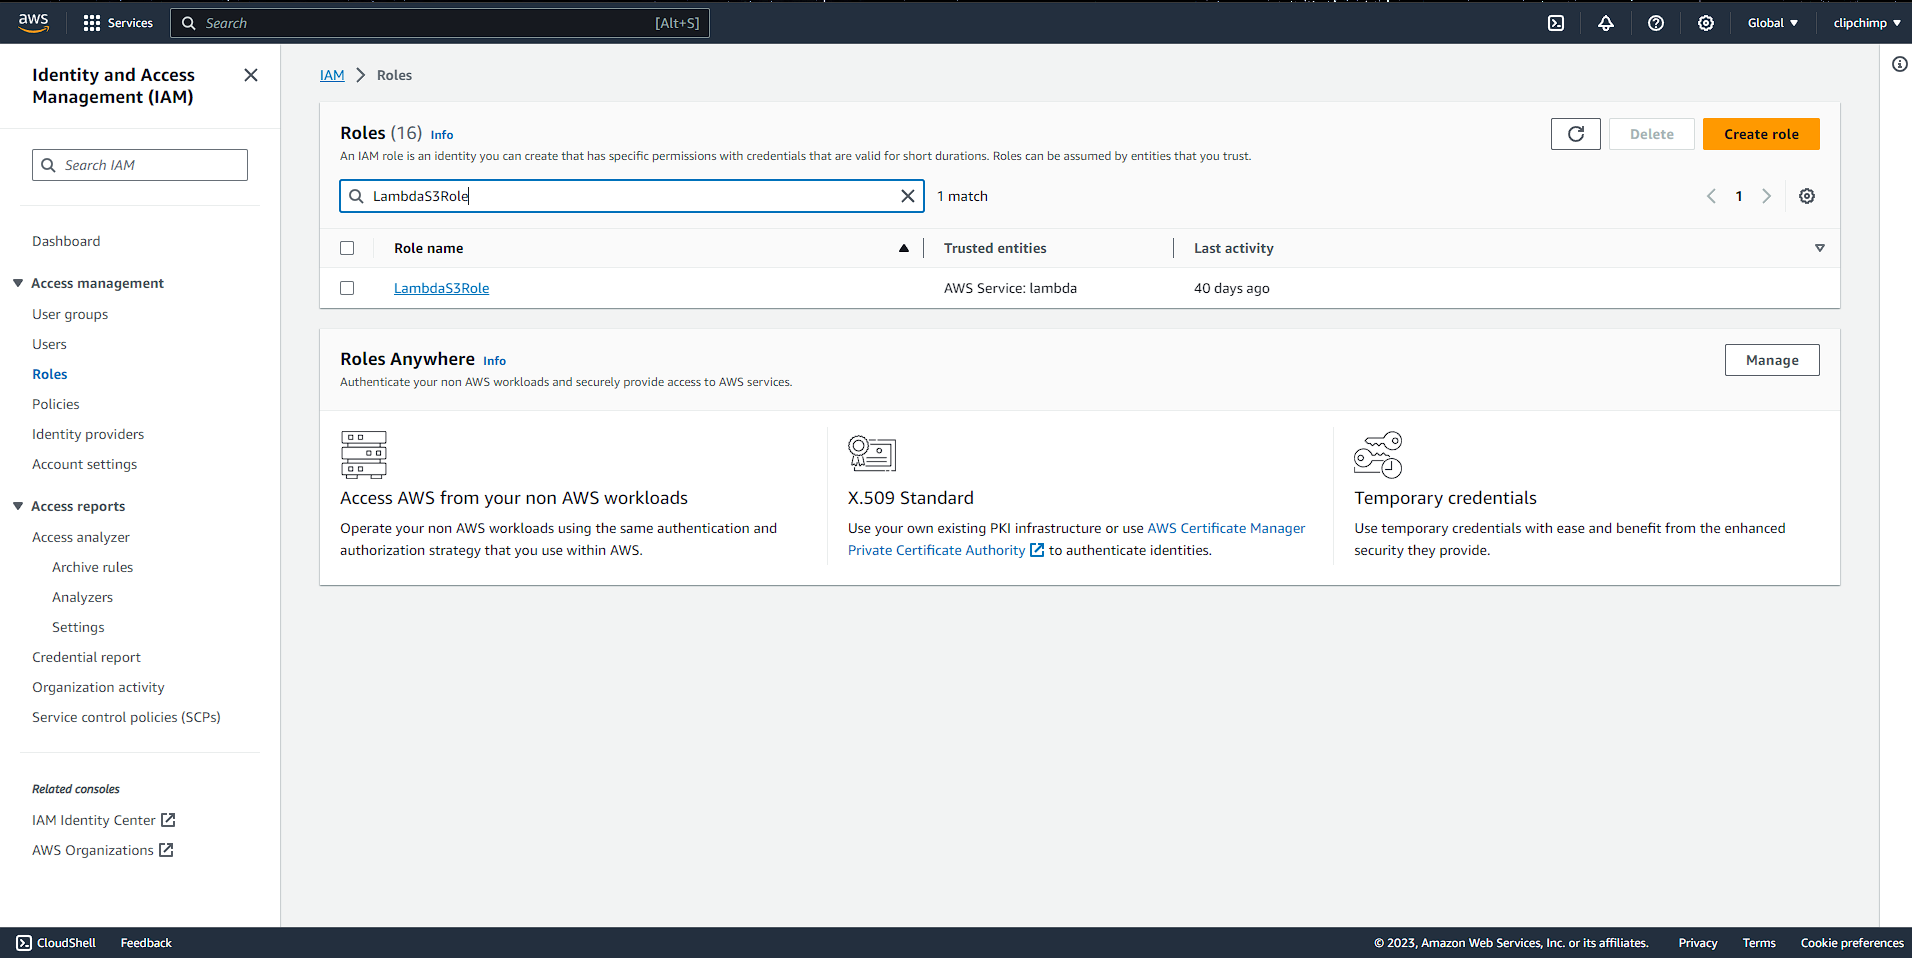Viewport: 1912px width, 958px height.
Task: Click the Feedback link in footer
Action: [x=146, y=943]
